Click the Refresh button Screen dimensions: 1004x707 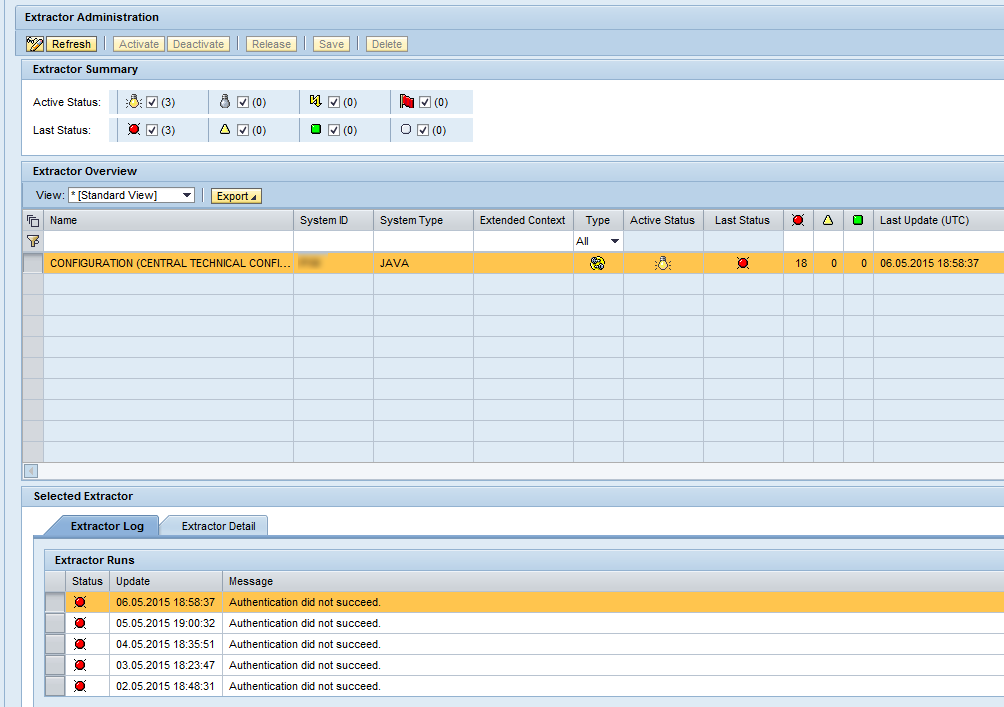coord(71,44)
